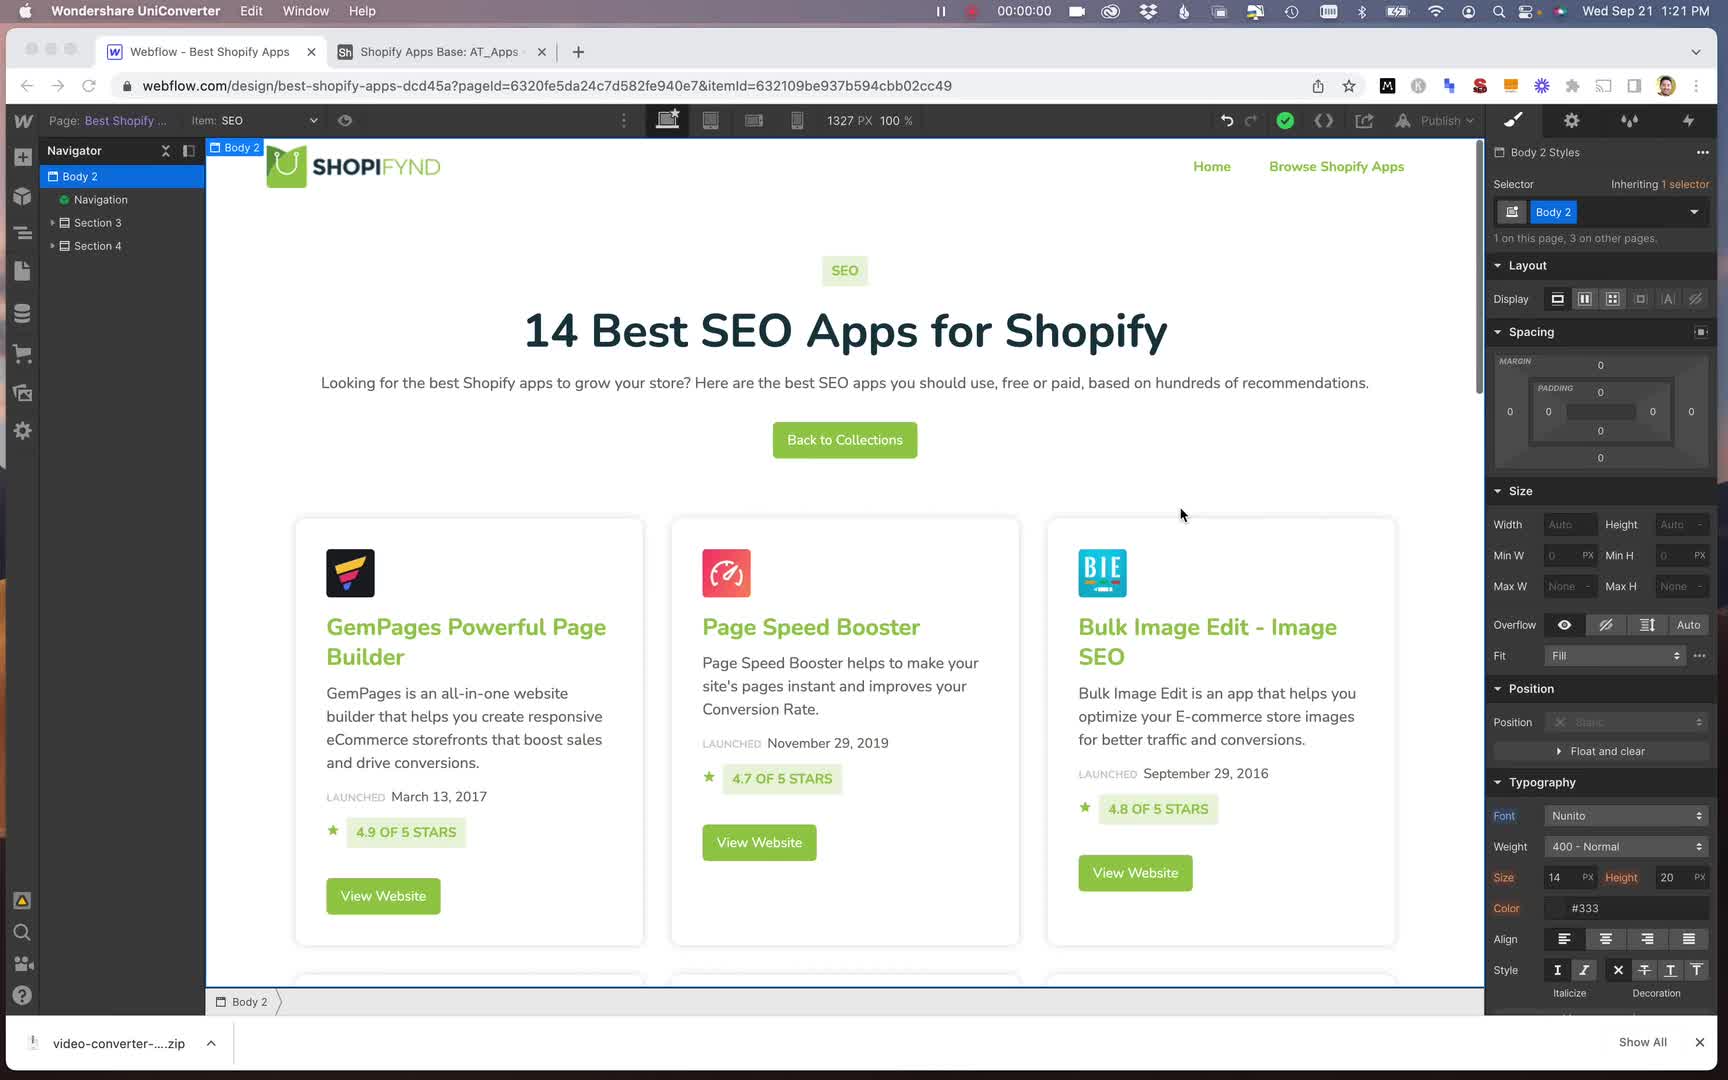
Task: Open the Ecommerce cart panel
Action: (x=23, y=353)
